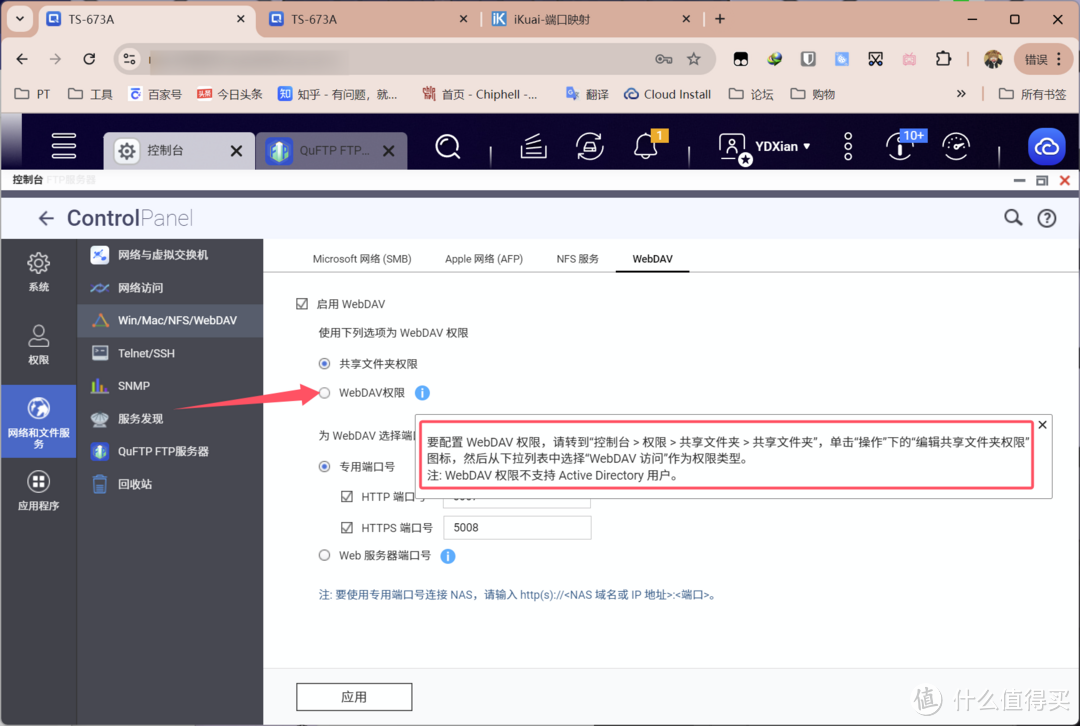Uncheck the HTTPS 端口号 checkbox
The width and height of the screenshot is (1080, 726).
tap(347, 527)
